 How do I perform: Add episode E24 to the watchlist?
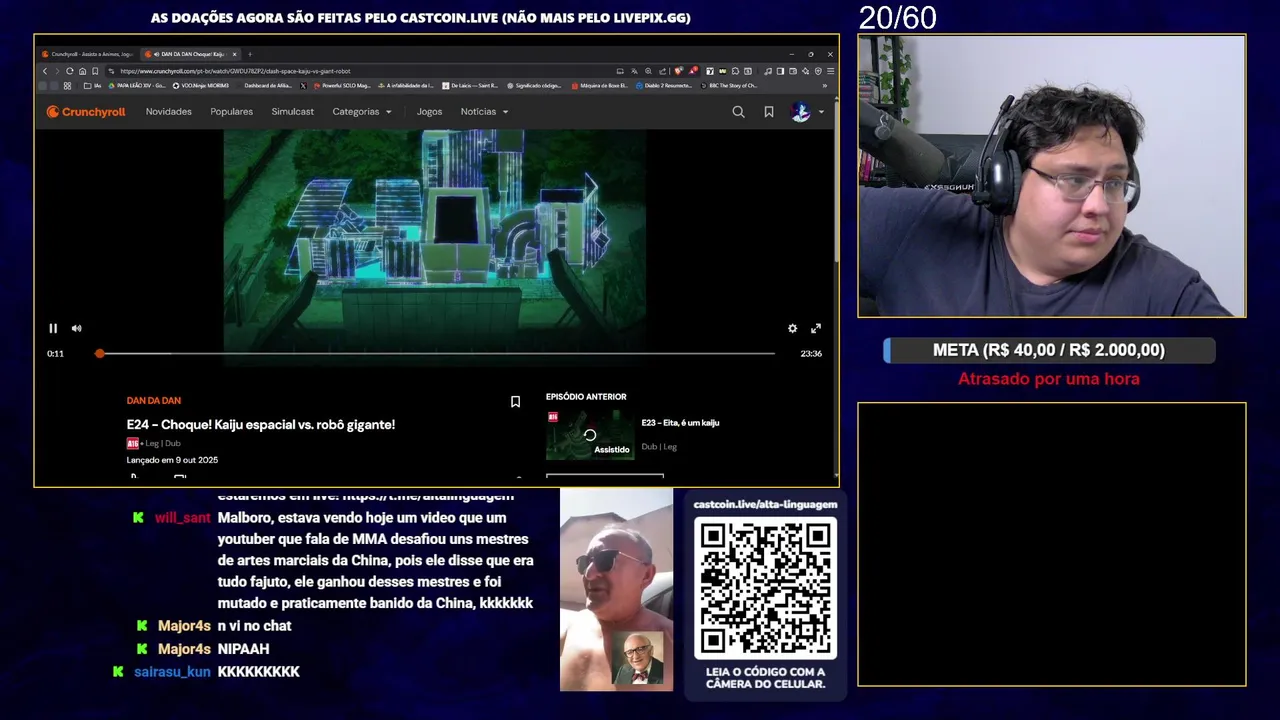515,402
